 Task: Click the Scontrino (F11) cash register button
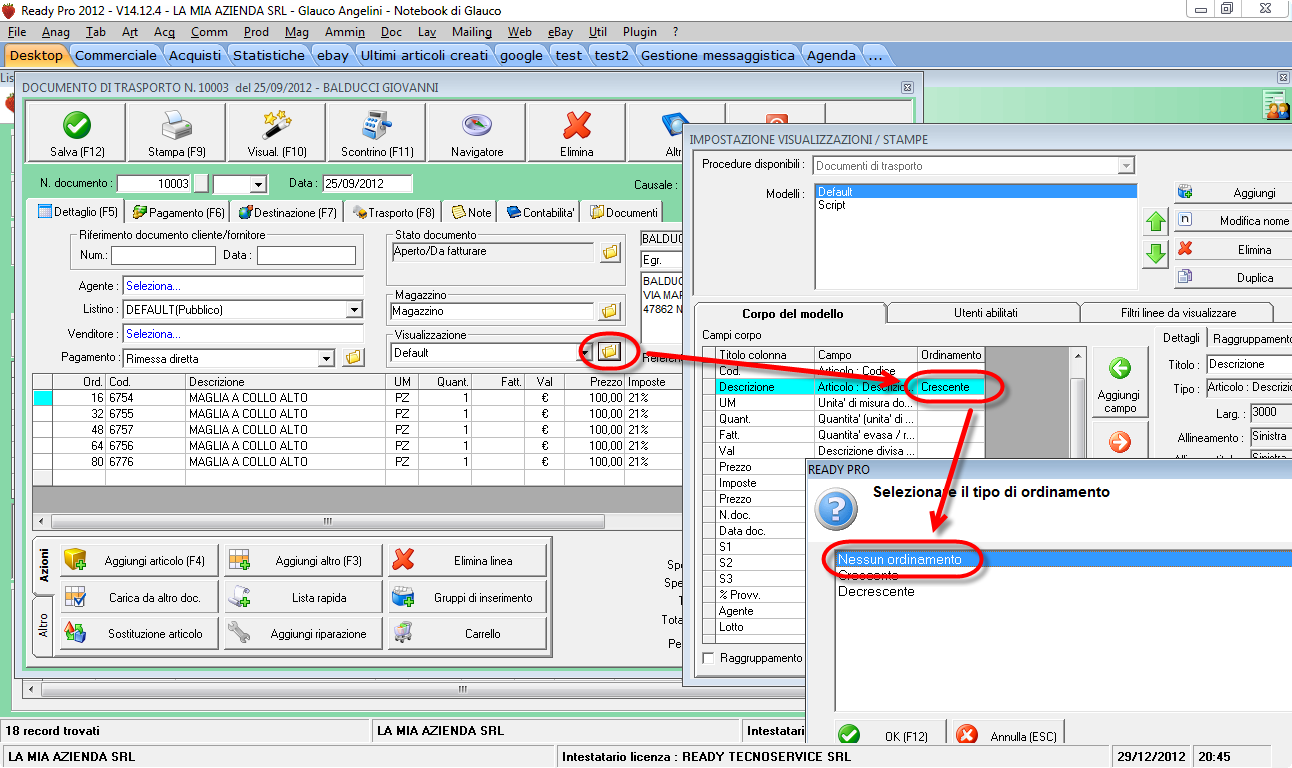[x=377, y=132]
